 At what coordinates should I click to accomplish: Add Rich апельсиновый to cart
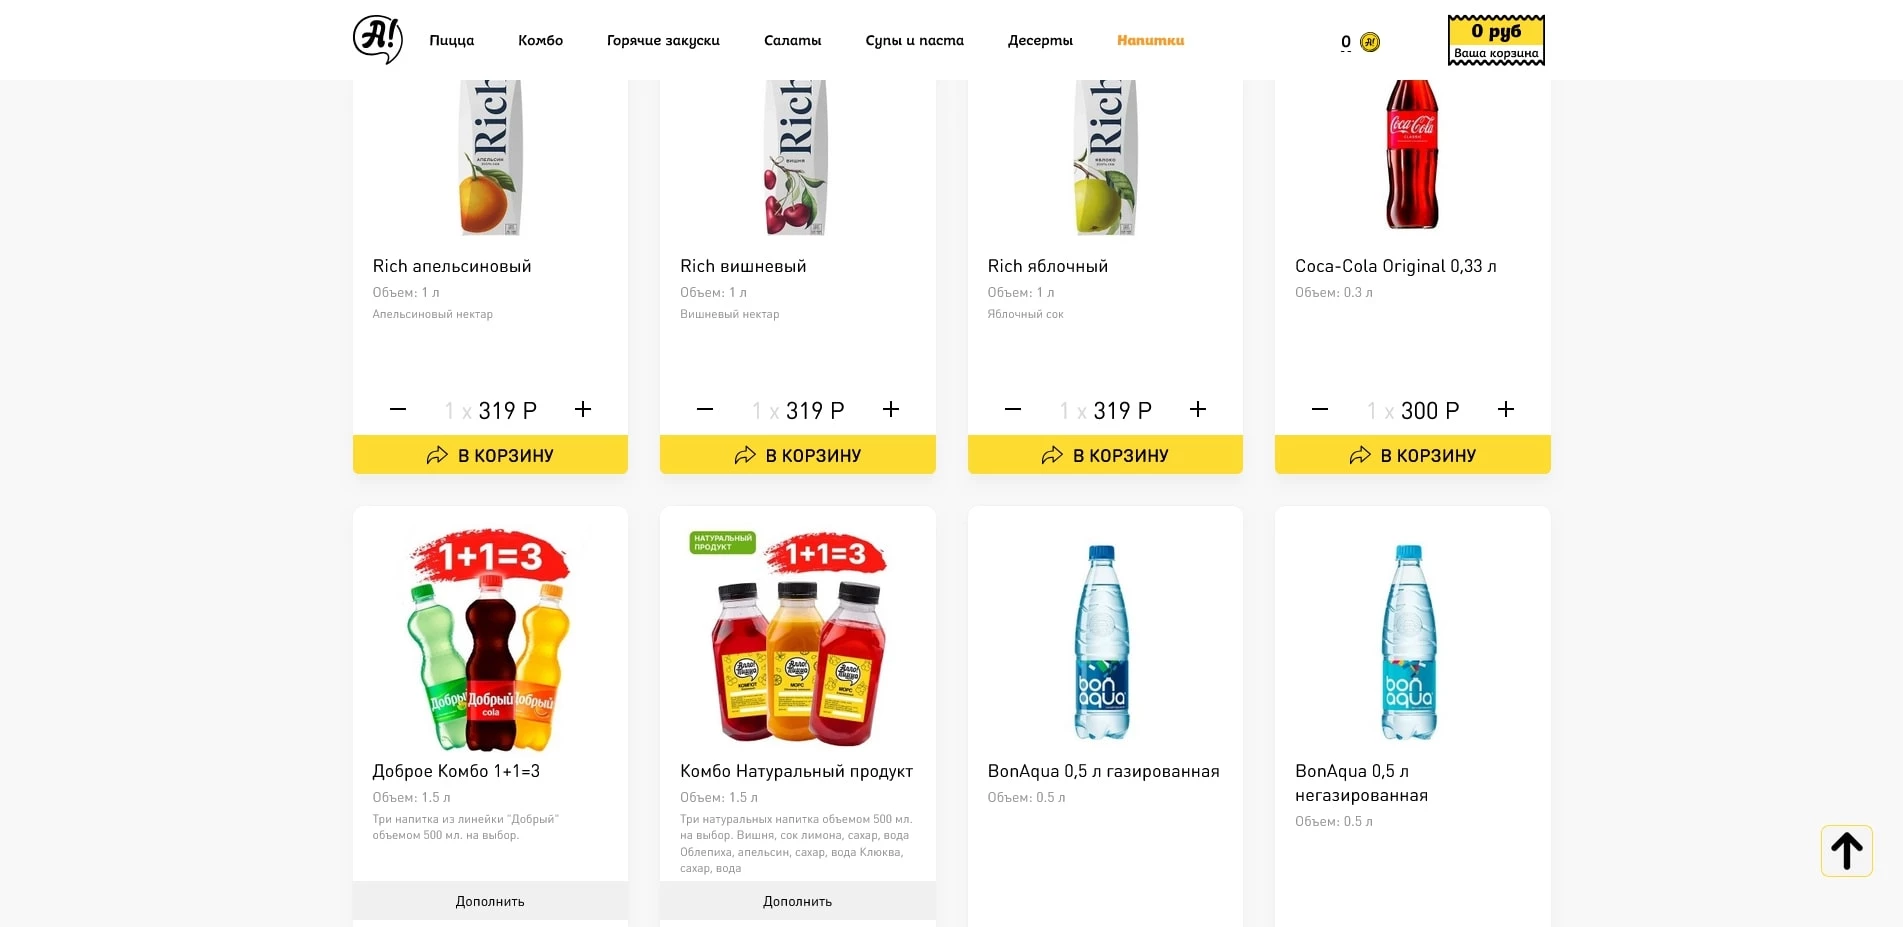pos(490,455)
